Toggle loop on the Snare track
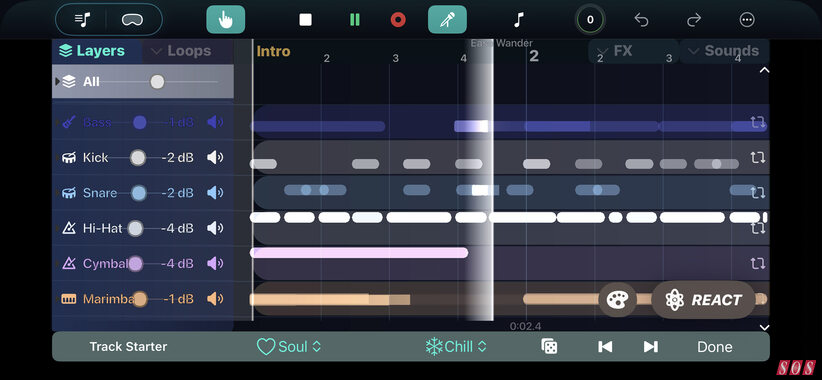The height and width of the screenshot is (380, 822). tap(758, 192)
